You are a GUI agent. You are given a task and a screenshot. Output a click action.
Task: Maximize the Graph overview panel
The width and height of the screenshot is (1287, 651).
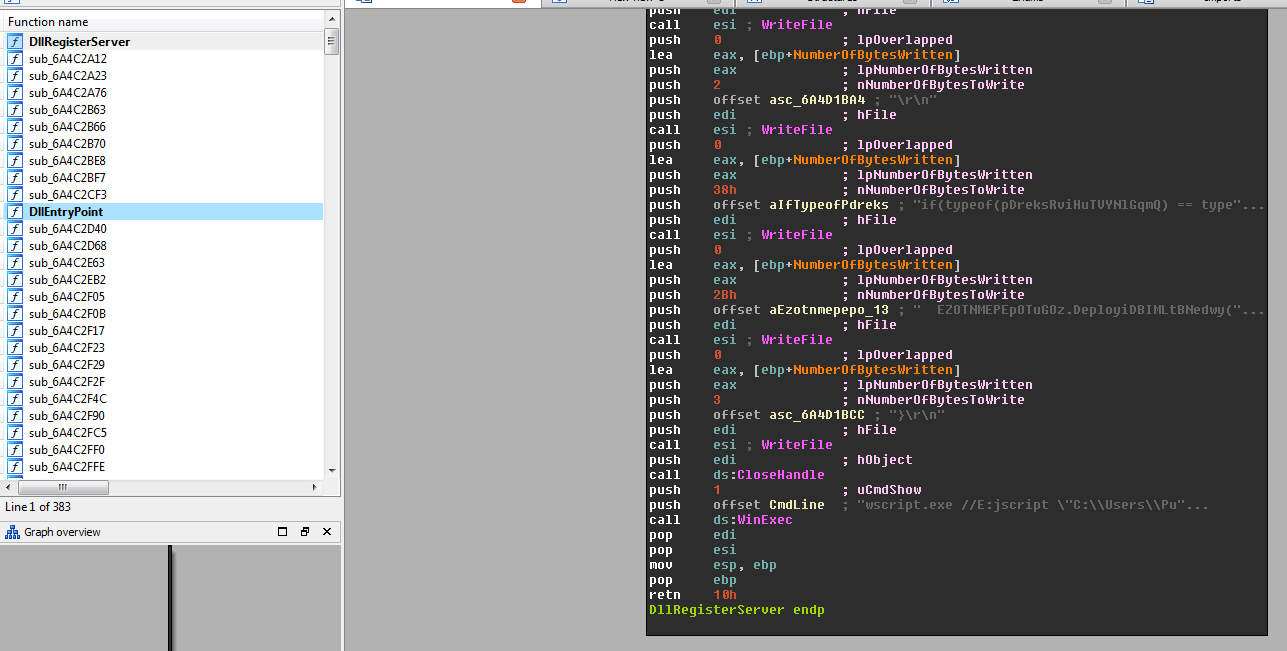point(283,532)
